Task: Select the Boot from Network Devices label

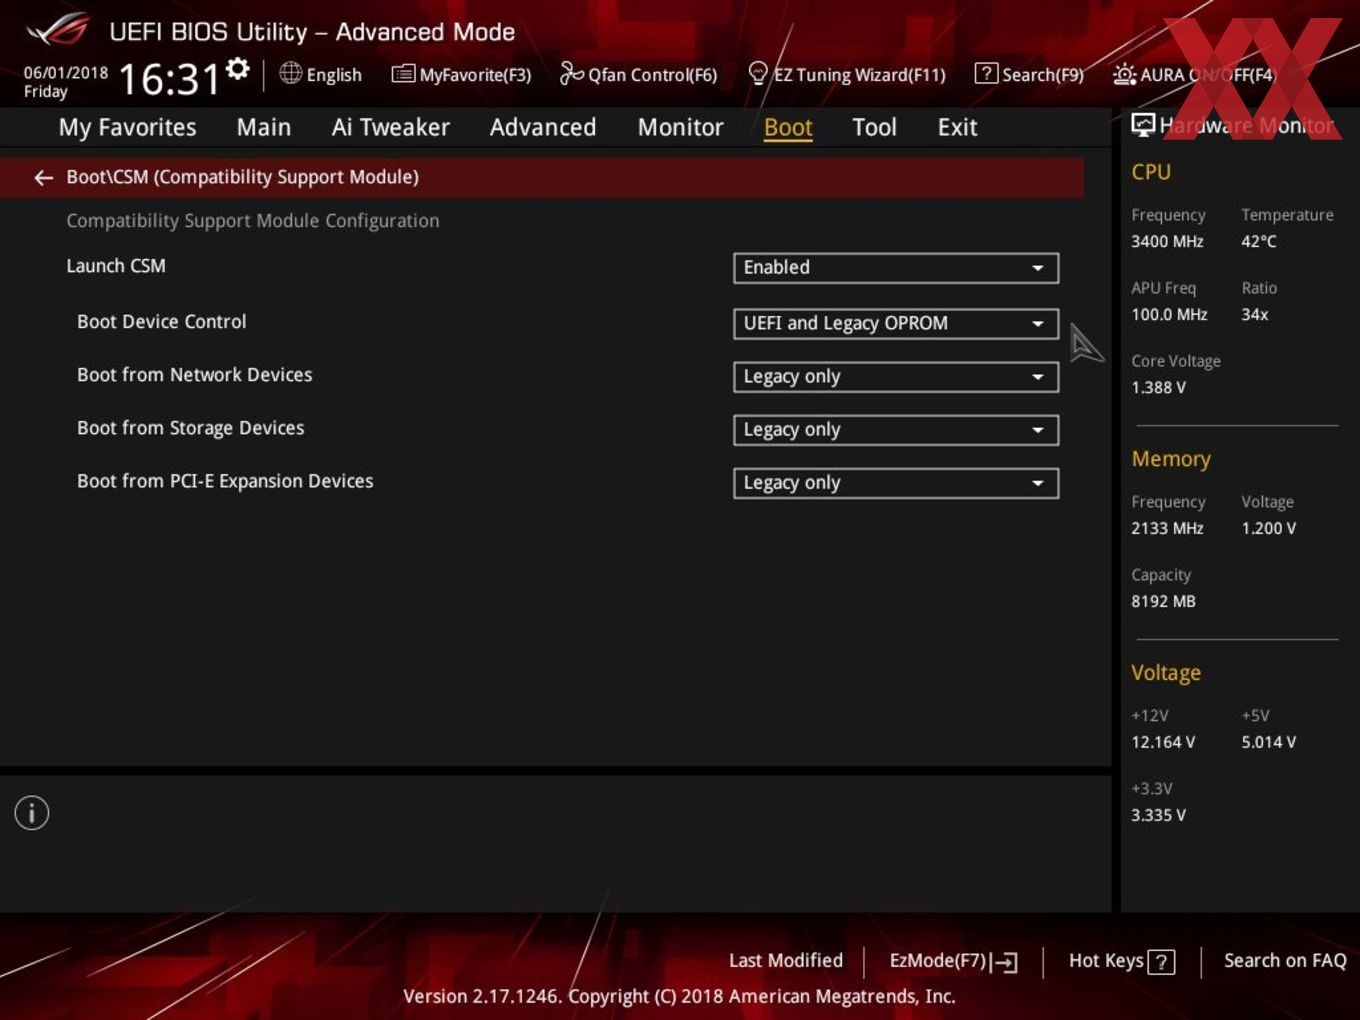Action: [195, 375]
